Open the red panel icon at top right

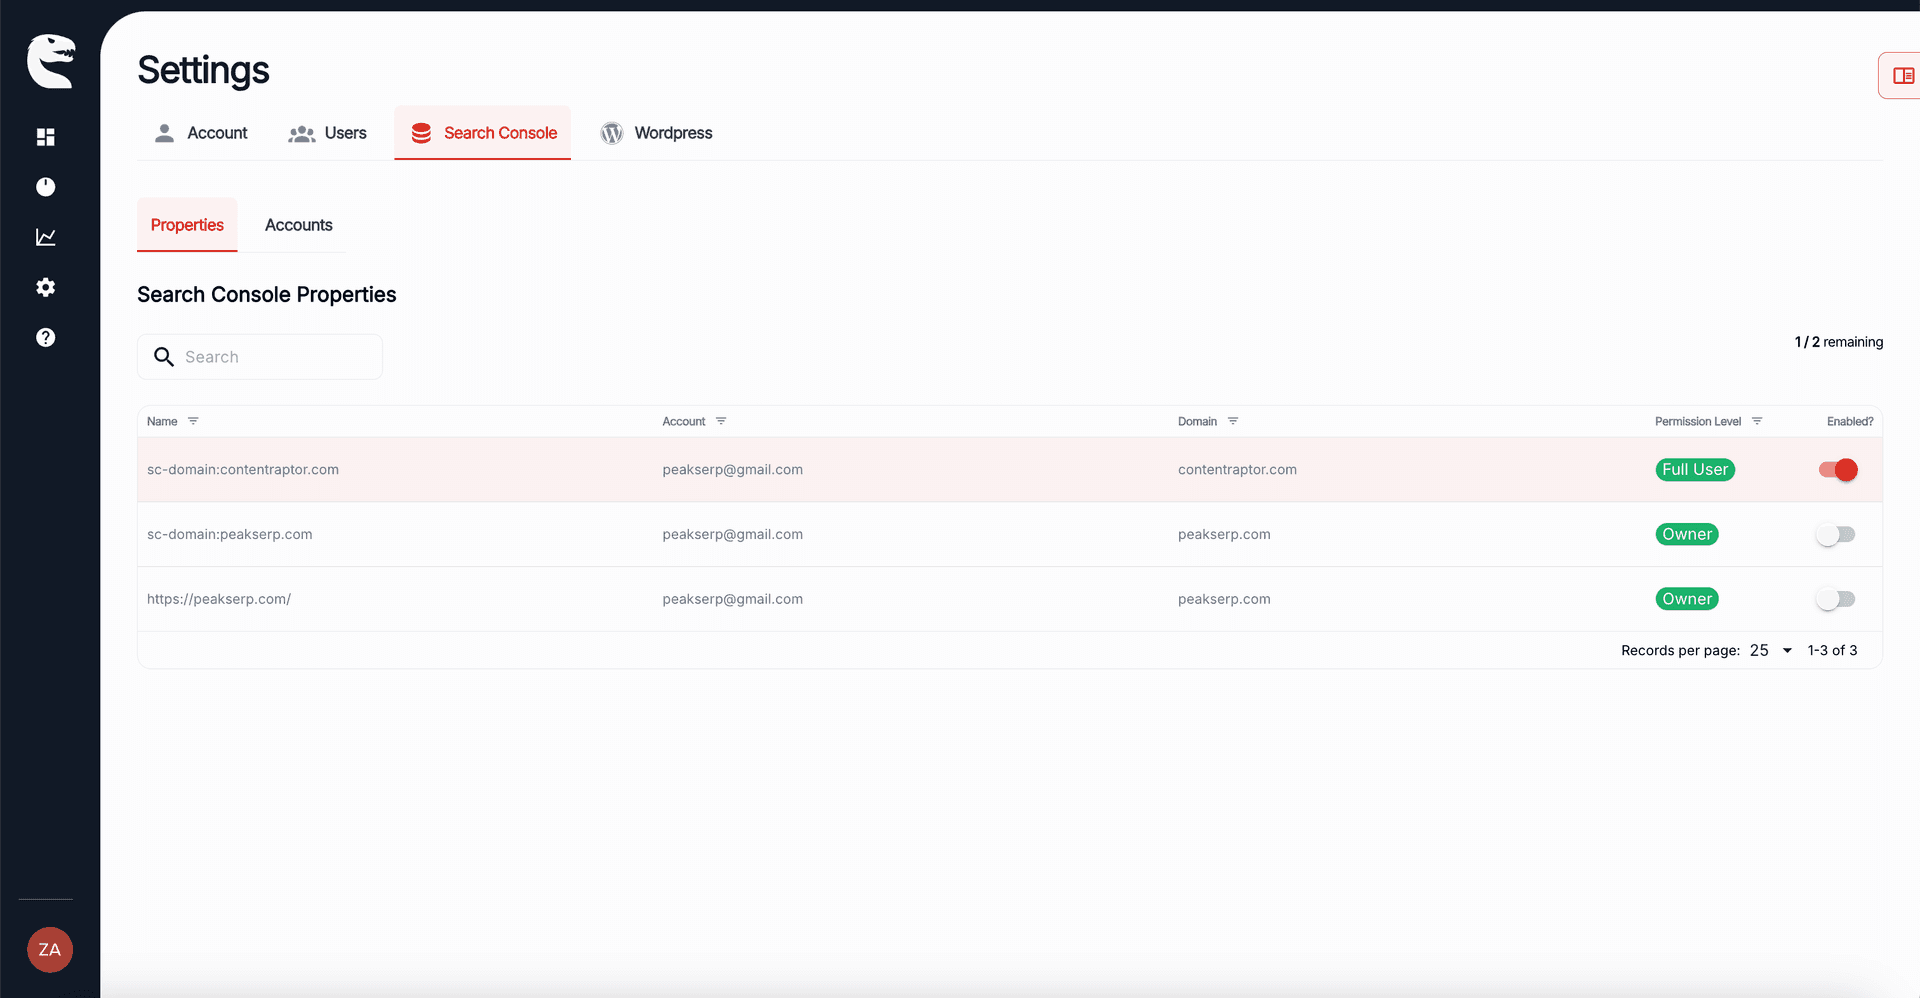pyautogui.click(x=1903, y=75)
